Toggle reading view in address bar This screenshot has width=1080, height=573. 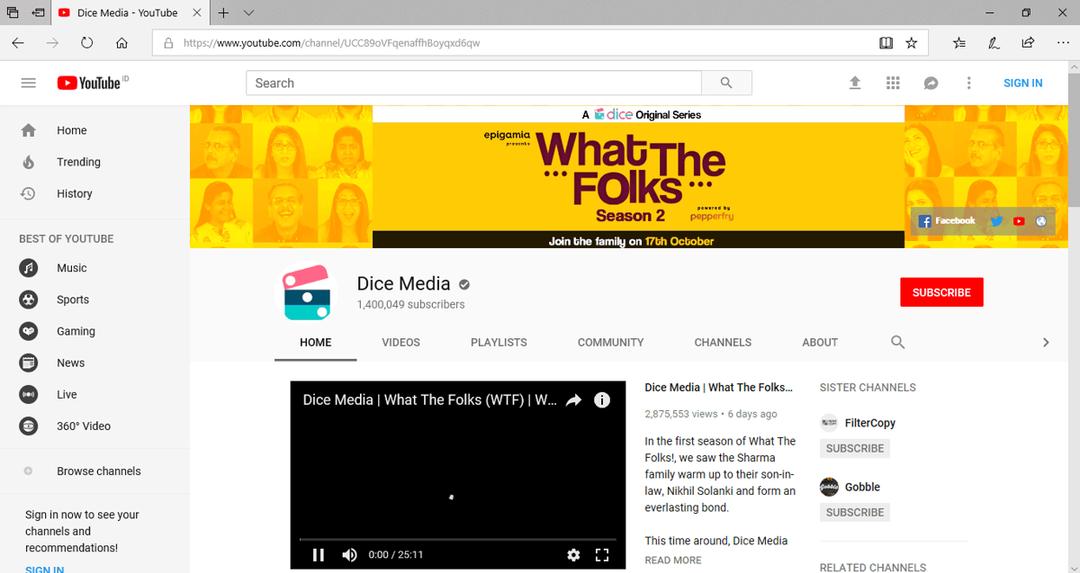886,43
